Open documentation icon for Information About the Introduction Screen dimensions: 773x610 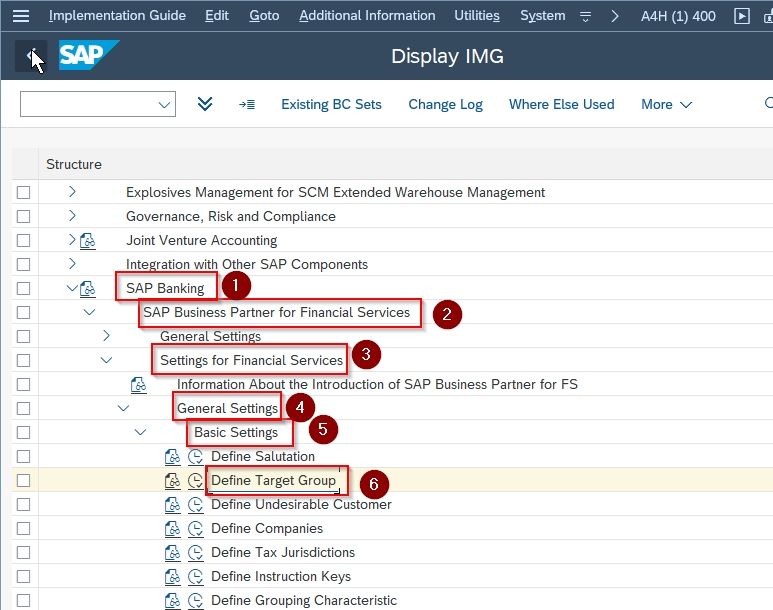pyautogui.click(x=139, y=385)
